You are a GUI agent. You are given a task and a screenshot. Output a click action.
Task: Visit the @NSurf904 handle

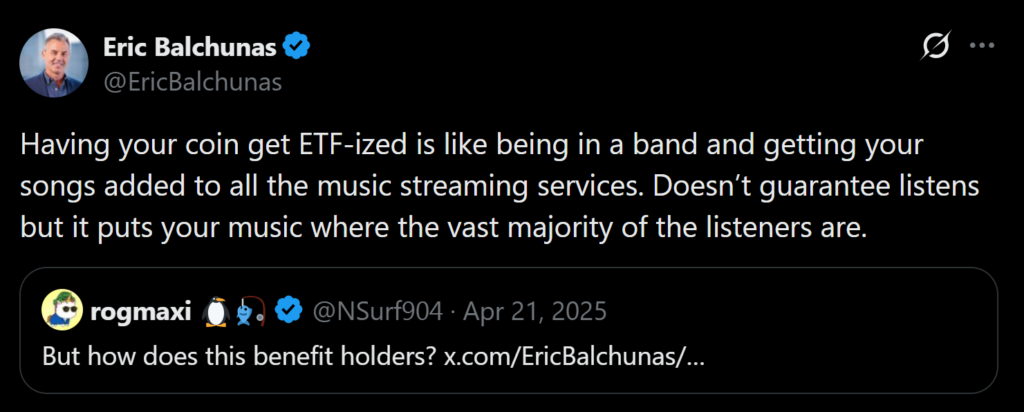coord(377,312)
